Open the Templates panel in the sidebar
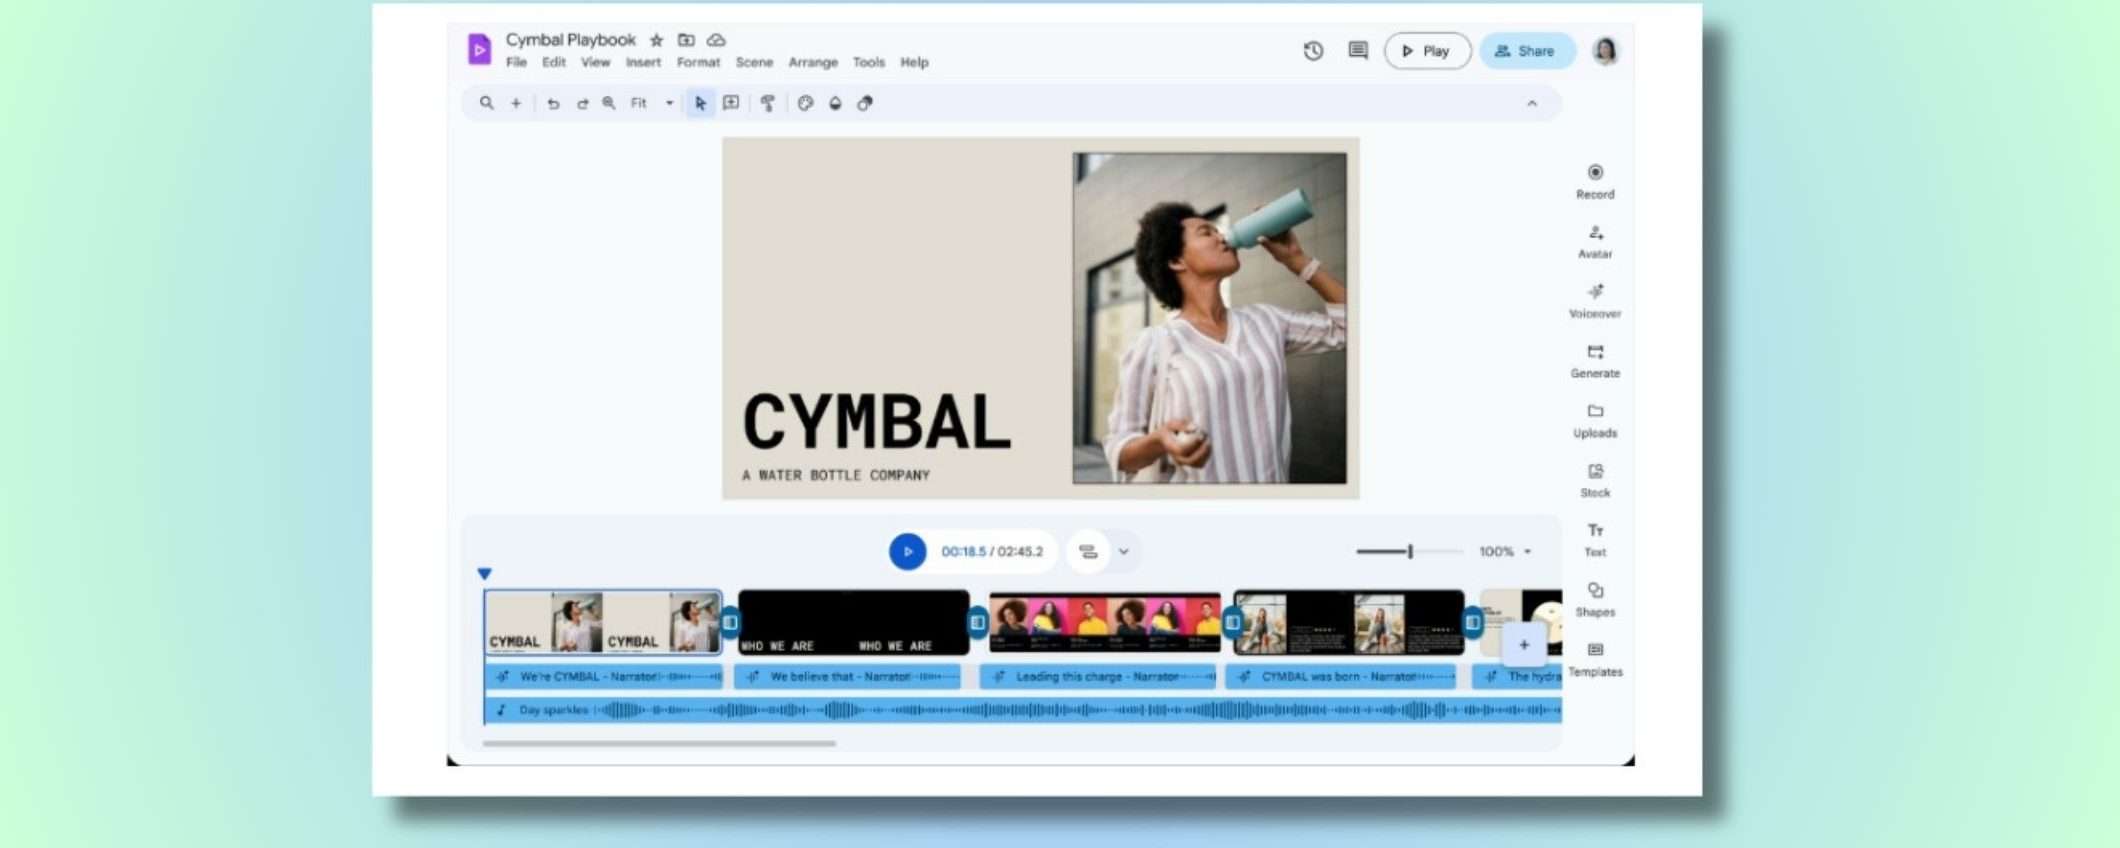2120x848 pixels. pos(1595,659)
